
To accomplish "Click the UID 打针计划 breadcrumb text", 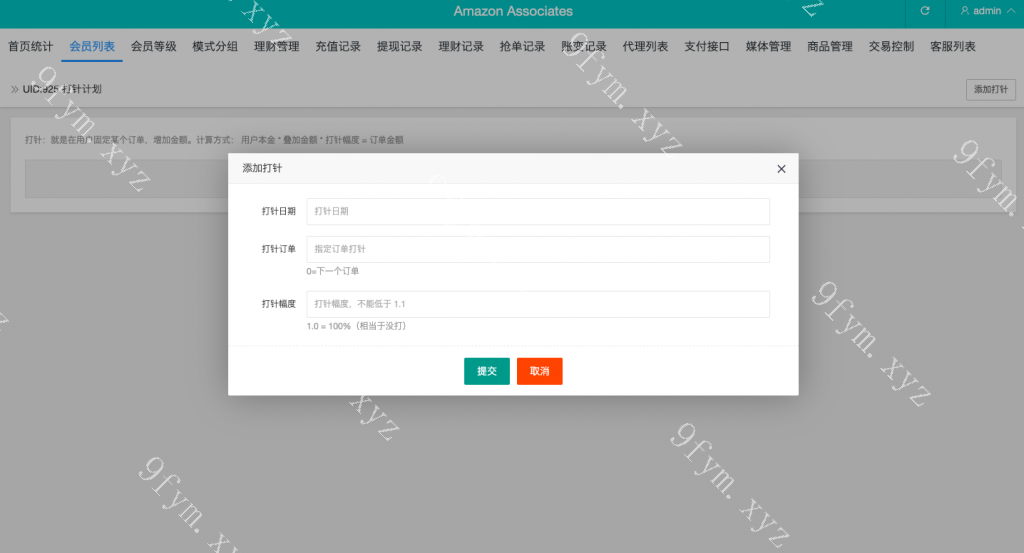I will point(62,89).
